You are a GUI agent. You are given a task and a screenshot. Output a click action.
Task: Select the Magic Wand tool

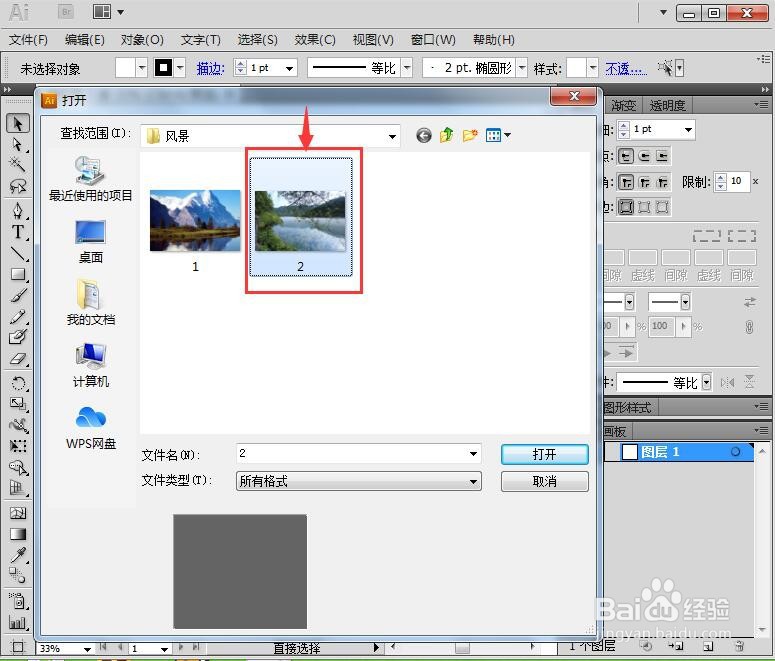click(x=18, y=165)
